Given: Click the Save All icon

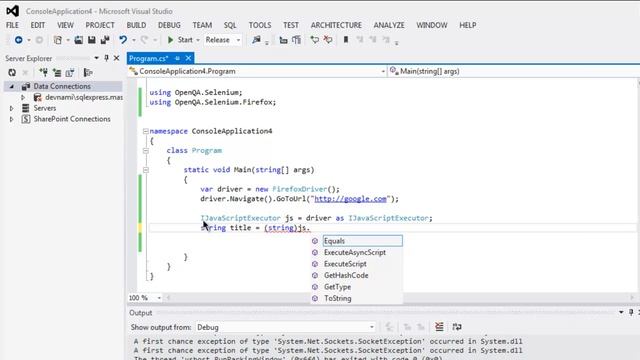Looking at the screenshot, I should [x=105, y=40].
